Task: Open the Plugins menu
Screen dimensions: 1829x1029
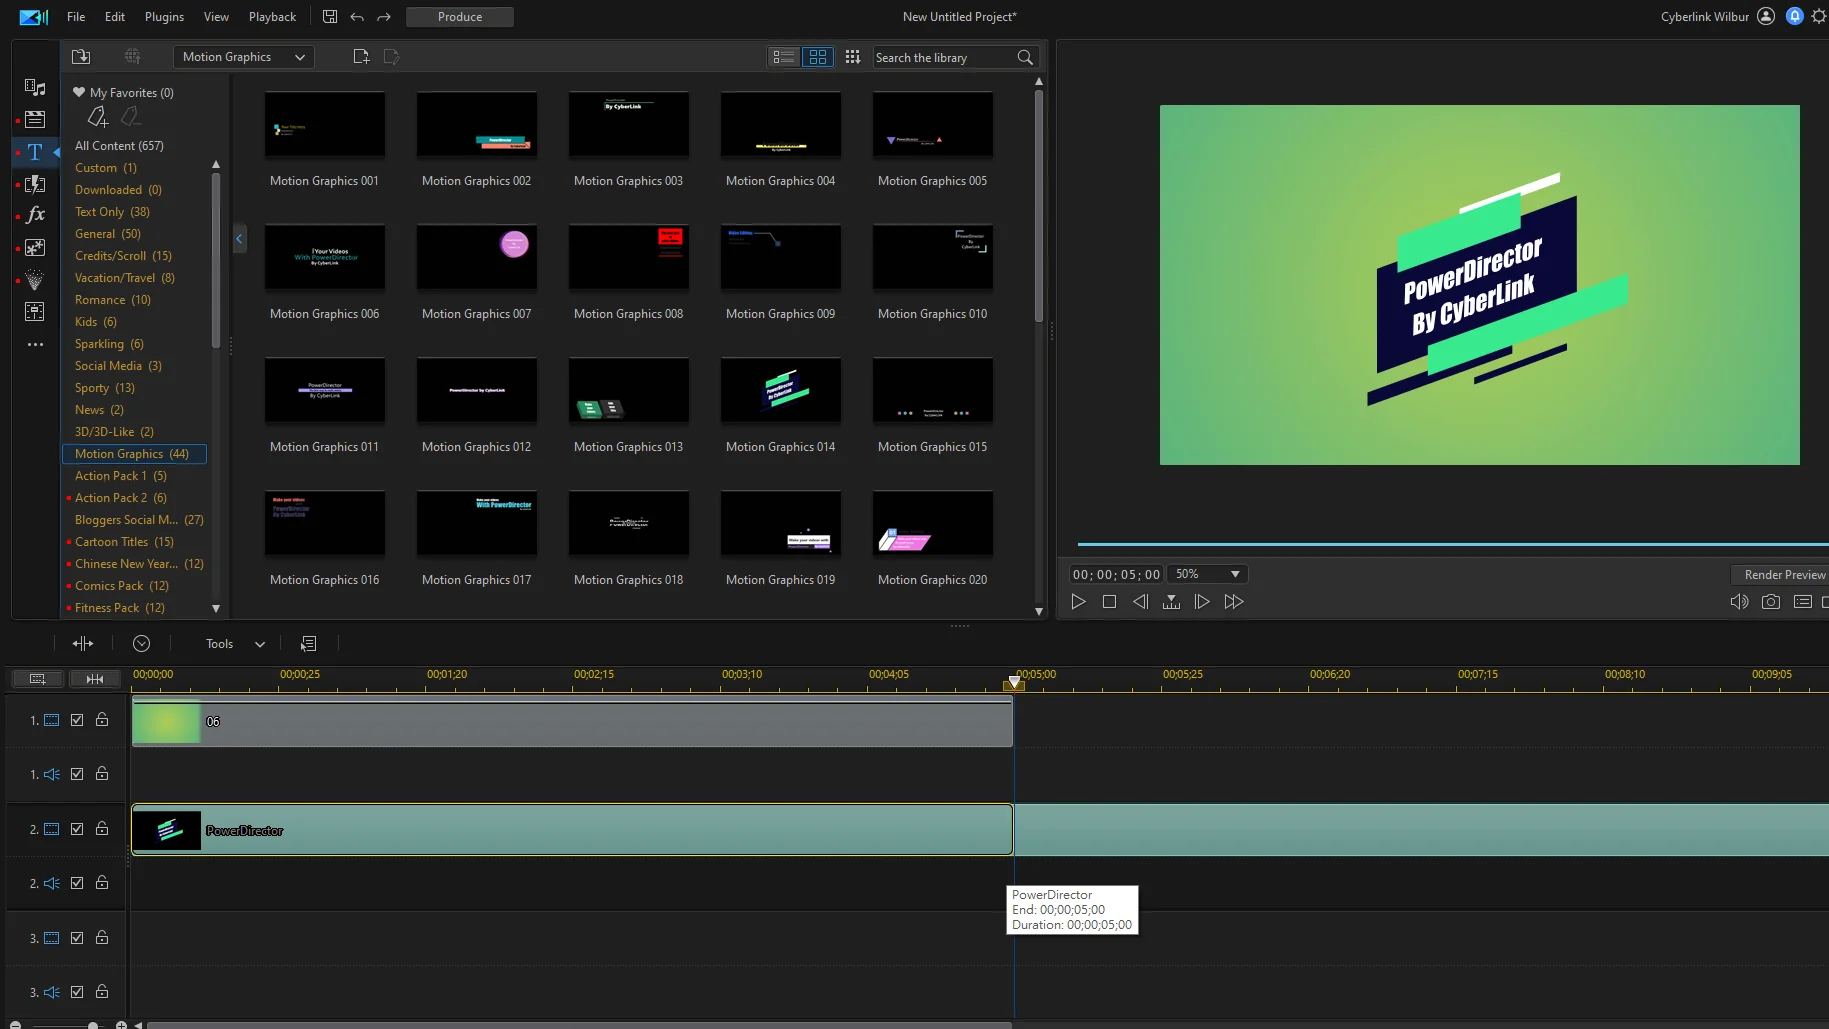Action: point(163,16)
